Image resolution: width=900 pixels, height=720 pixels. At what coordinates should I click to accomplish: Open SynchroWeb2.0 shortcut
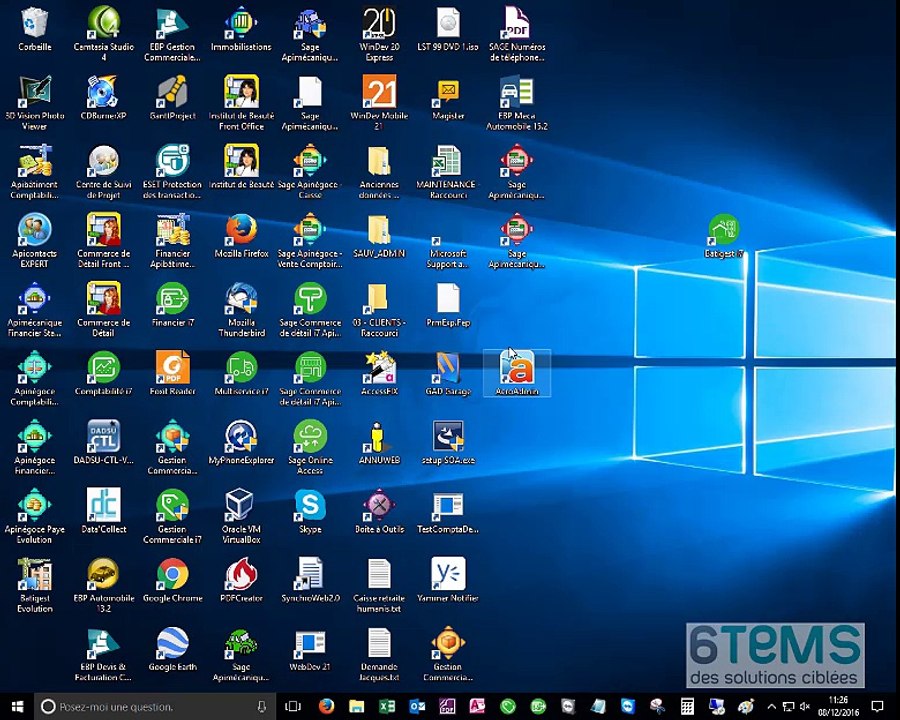click(310, 580)
